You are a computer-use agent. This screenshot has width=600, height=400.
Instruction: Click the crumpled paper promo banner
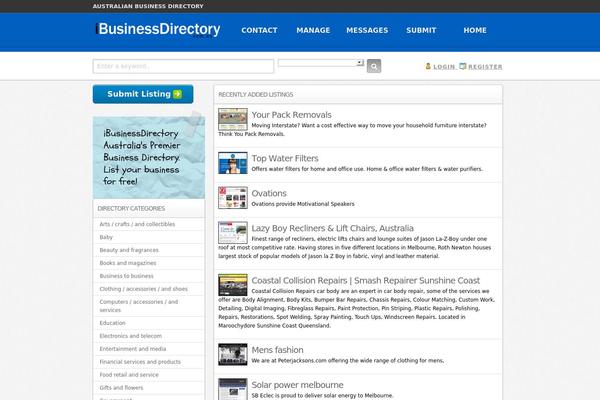(149, 157)
